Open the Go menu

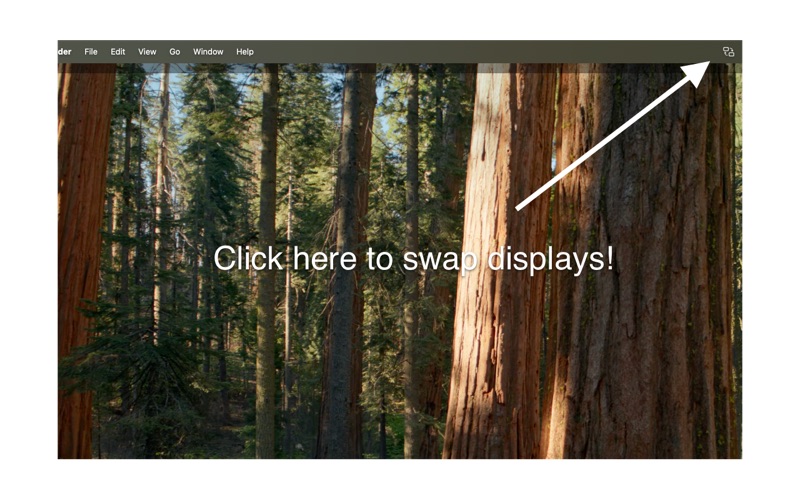tap(174, 52)
